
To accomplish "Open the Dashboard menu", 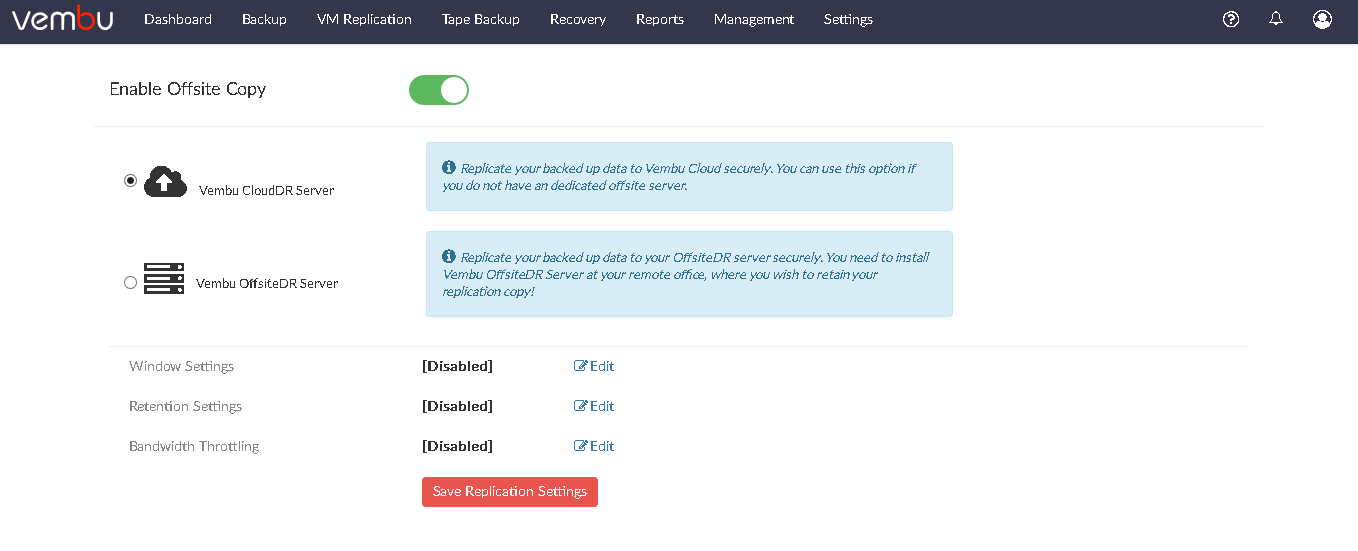I will (x=178, y=19).
